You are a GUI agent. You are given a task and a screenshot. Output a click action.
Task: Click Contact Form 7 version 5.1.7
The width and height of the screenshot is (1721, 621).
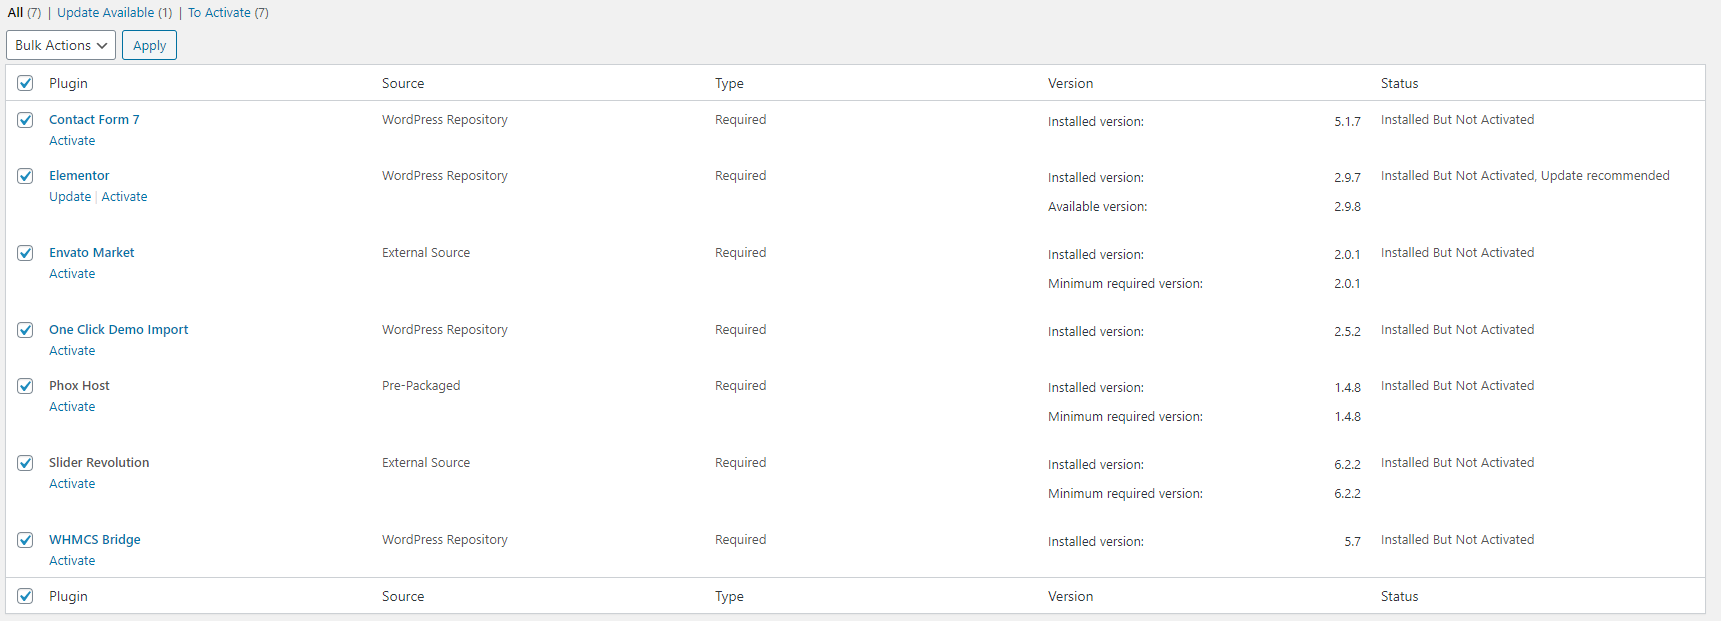coord(1347,122)
